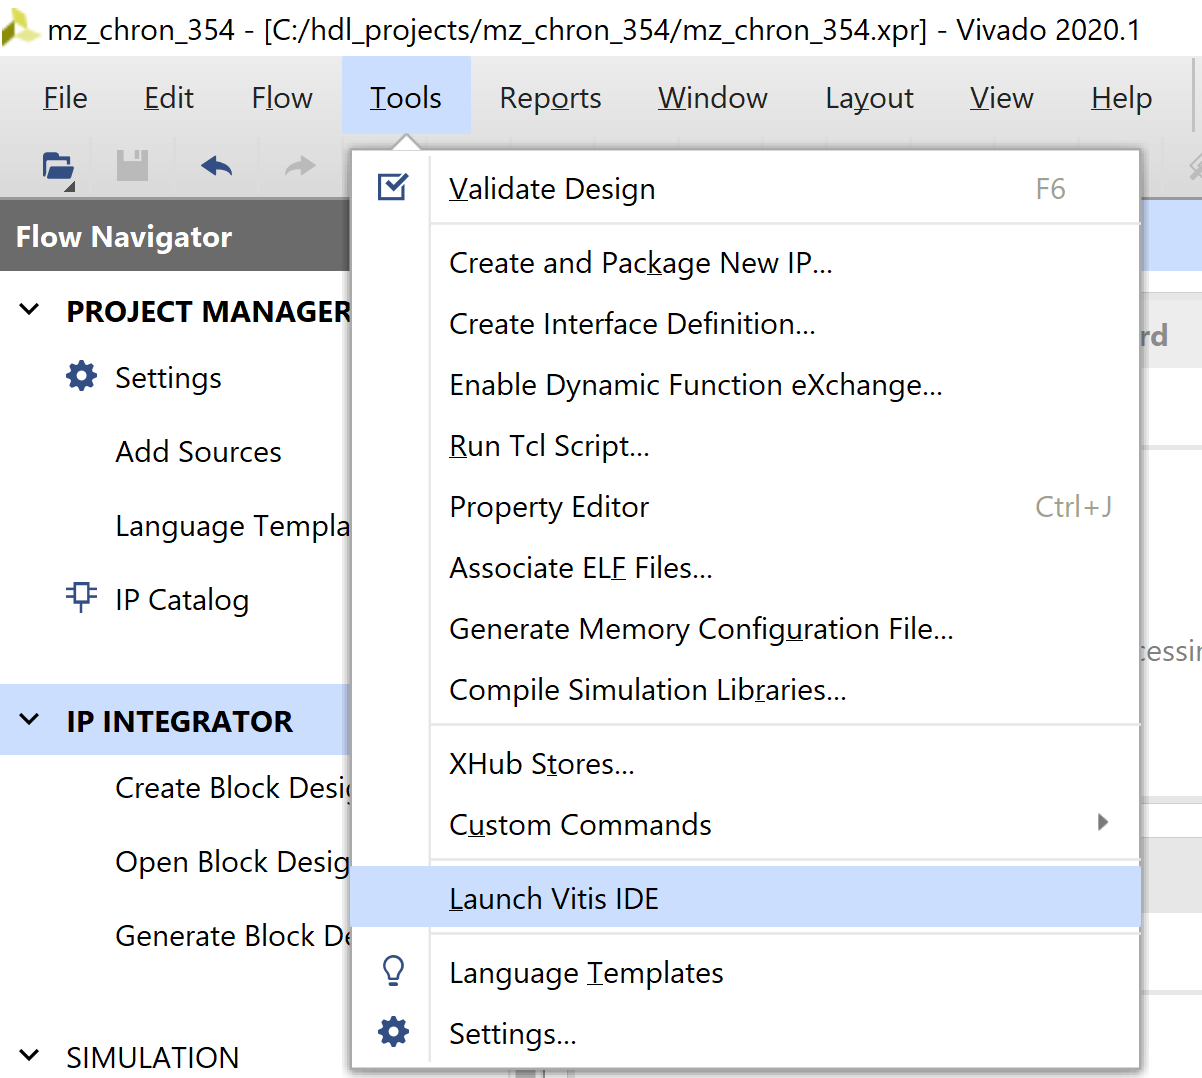Click the Redo arrow in toolbar
Viewport: 1202px width, 1078px height.
[299, 166]
